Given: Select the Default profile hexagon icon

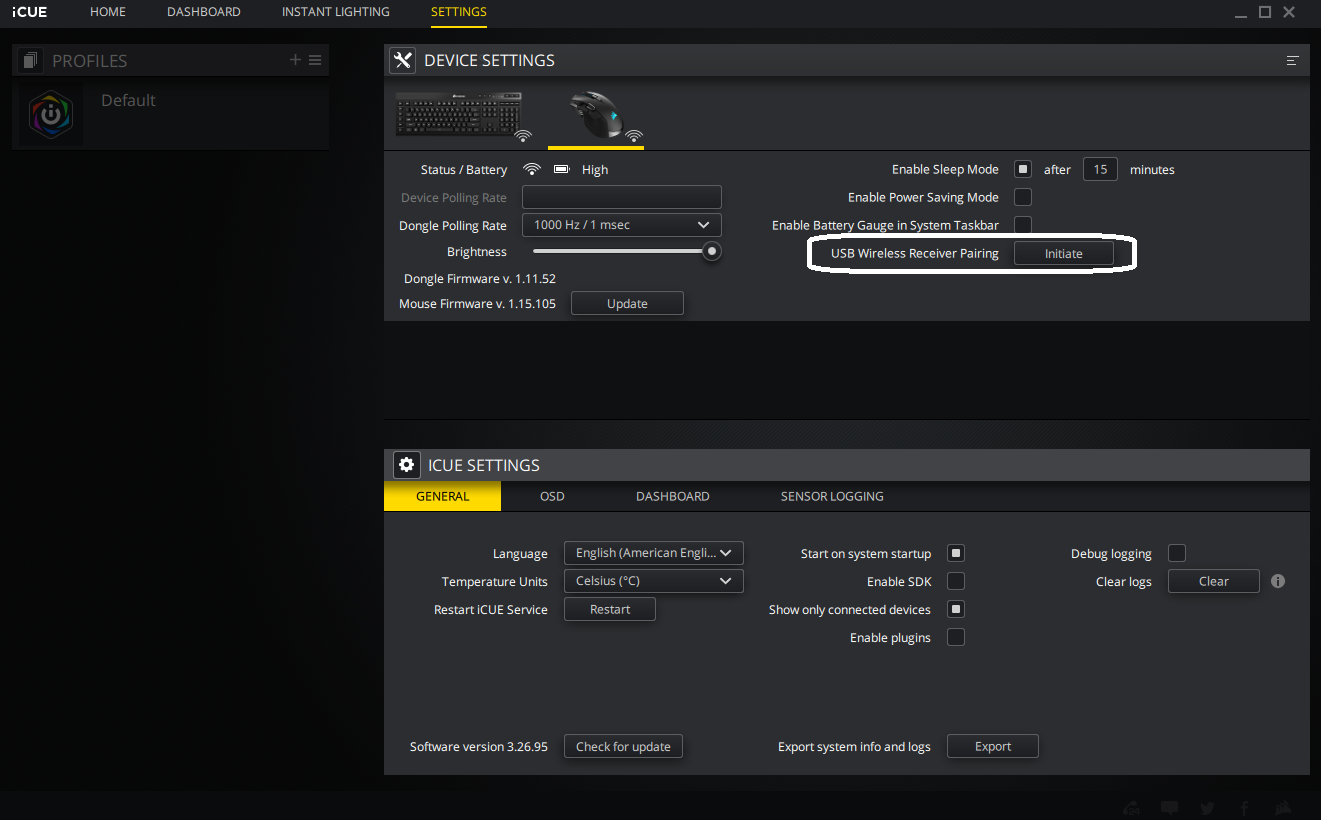Looking at the screenshot, I should (x=51, y=115).
